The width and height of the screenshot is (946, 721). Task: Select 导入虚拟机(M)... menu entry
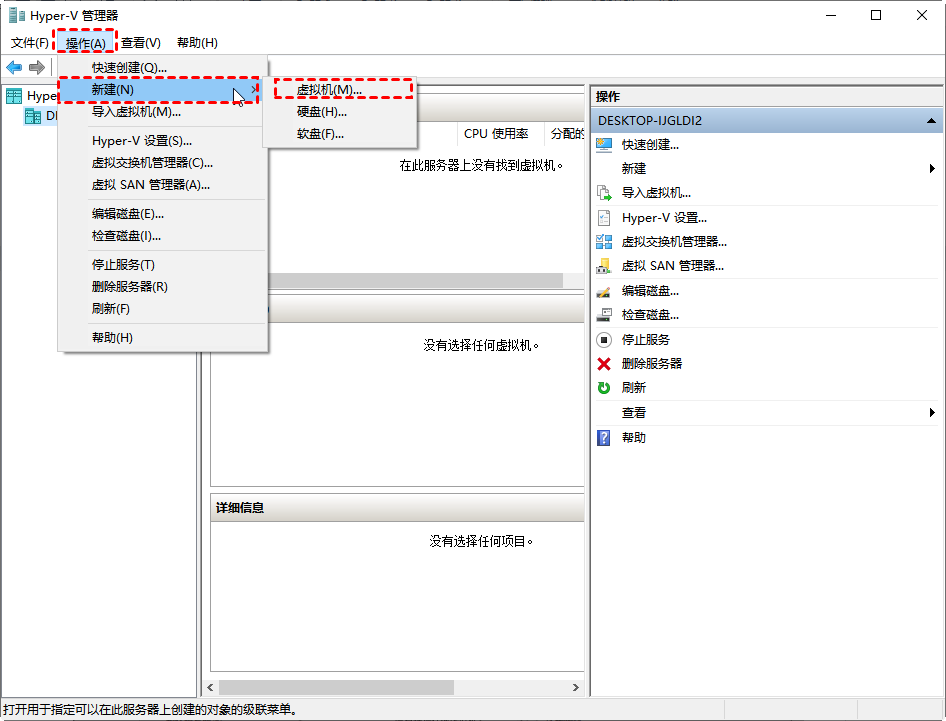point(136,112)
